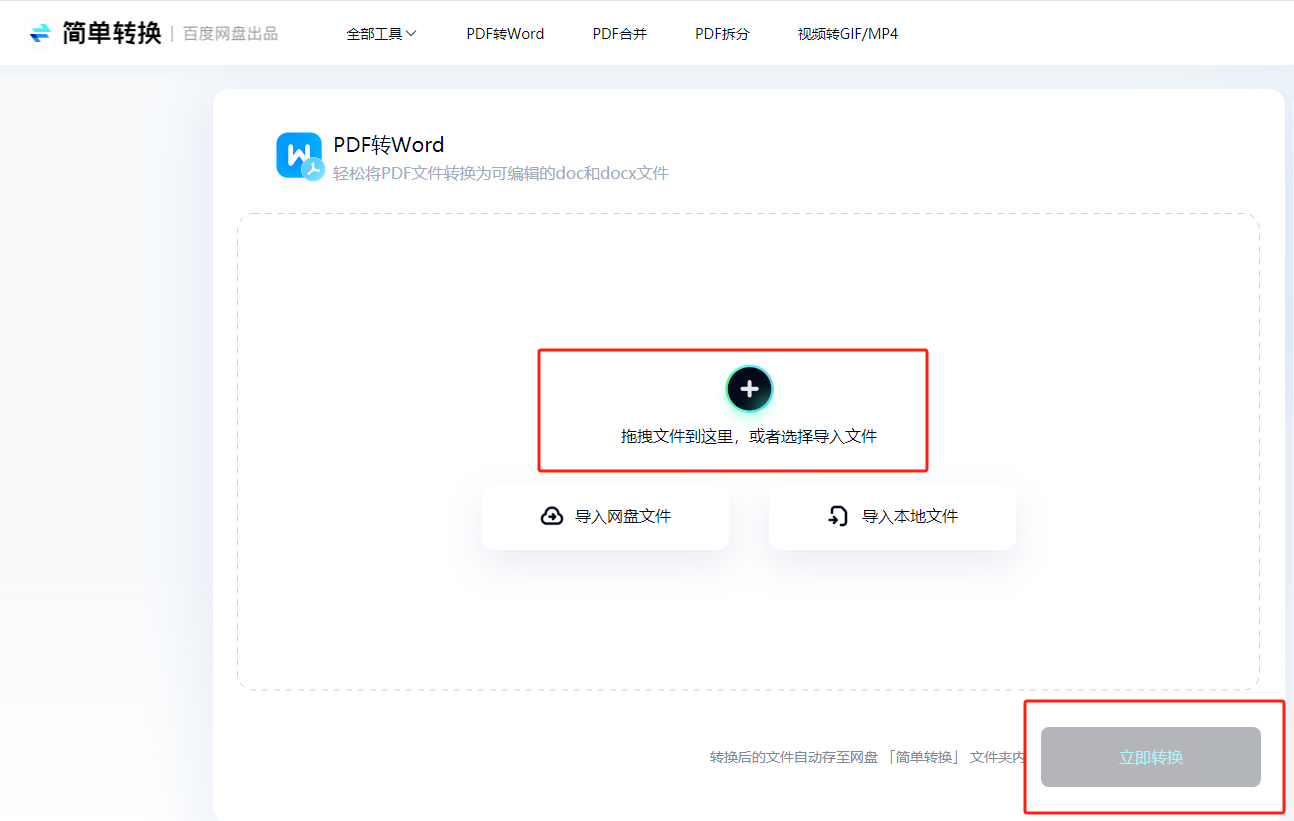Click the PDF转Word page heading
The image size is (1294, 821).
(x=389, y=145)
